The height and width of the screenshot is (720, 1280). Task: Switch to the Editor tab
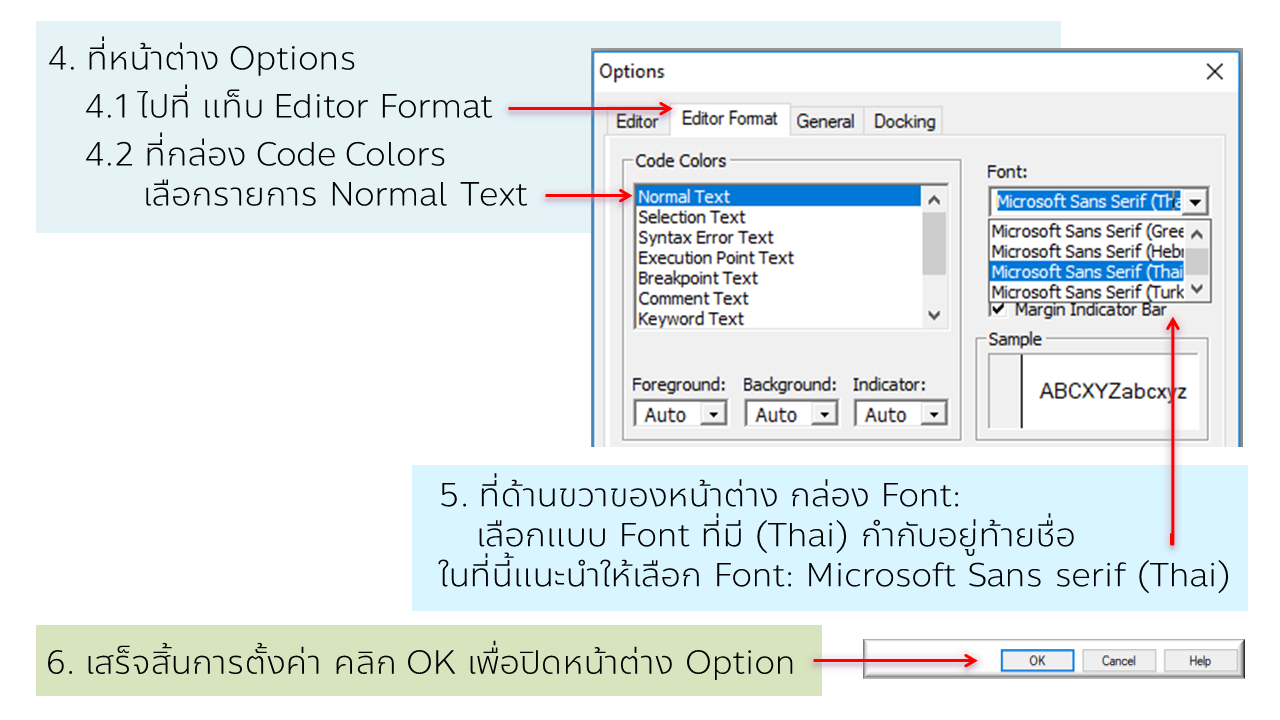[x=637, y=121]
